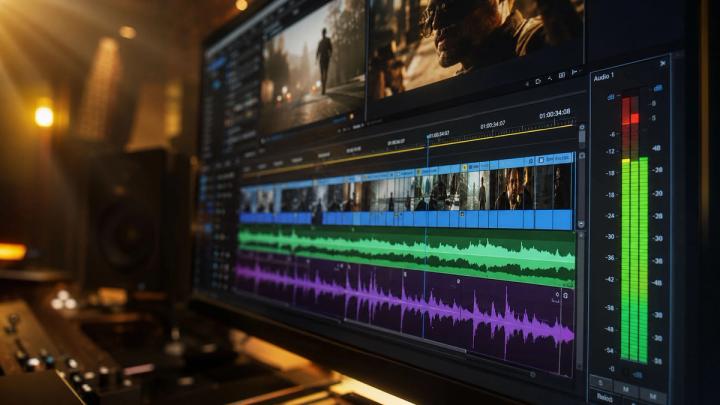Screen dimensions: 720x405
Task: Select the Audio 1 panel title
Action: tap(603, 77)
